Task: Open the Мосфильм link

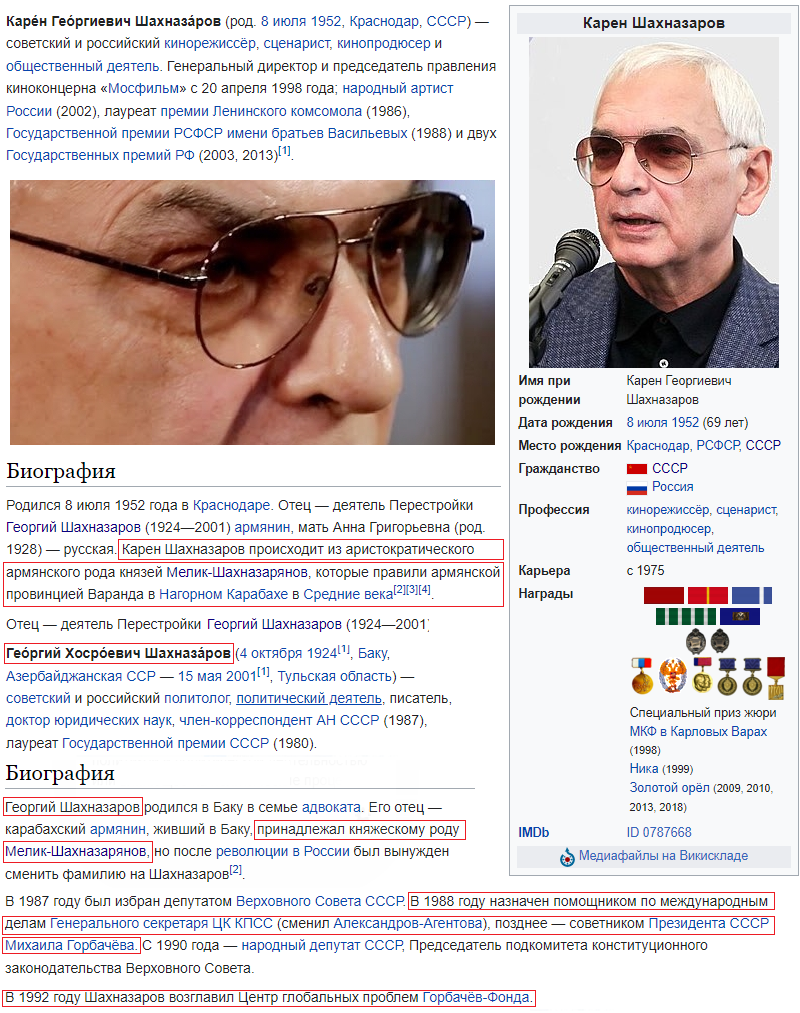Action: pos(143,89)
